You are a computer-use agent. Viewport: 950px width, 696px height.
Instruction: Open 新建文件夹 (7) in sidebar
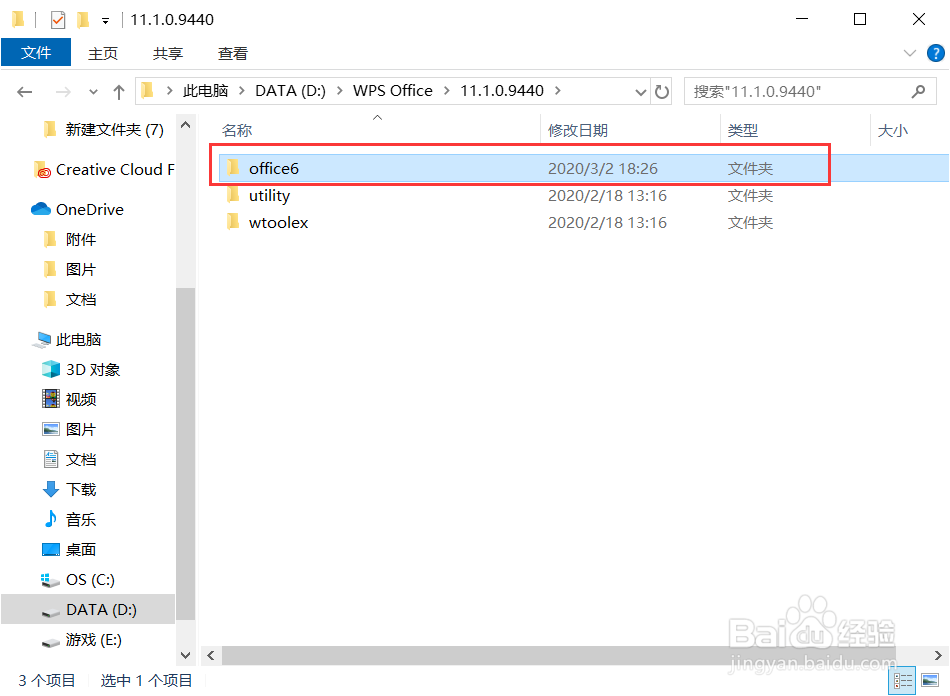115,130
